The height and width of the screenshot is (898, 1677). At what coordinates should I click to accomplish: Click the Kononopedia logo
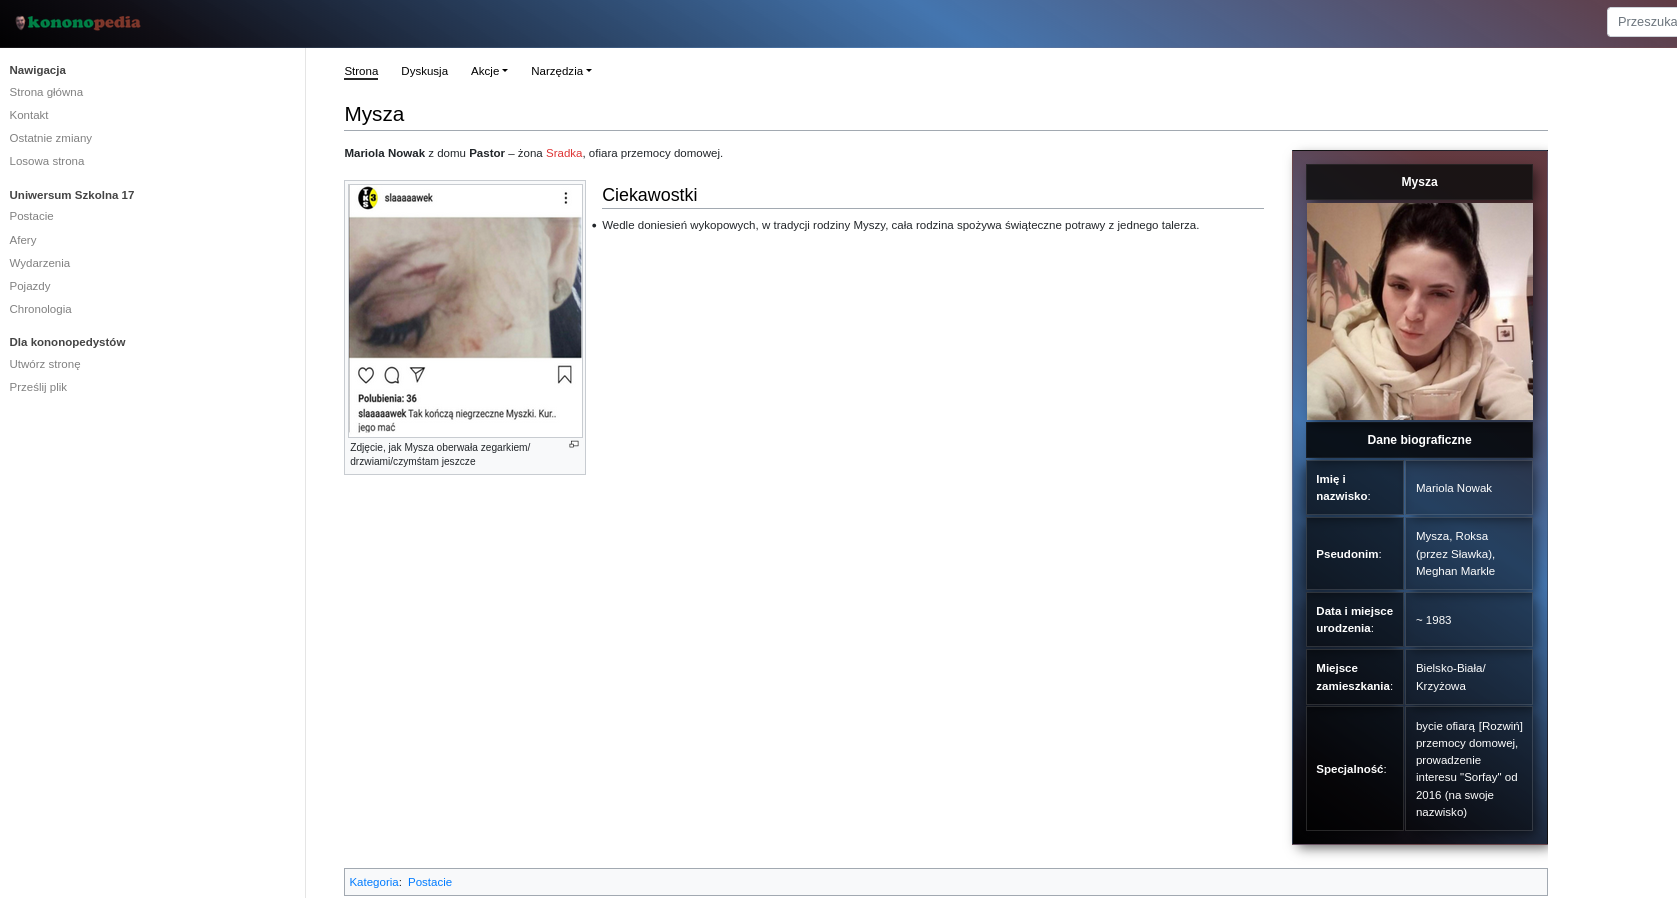(78, 23)
